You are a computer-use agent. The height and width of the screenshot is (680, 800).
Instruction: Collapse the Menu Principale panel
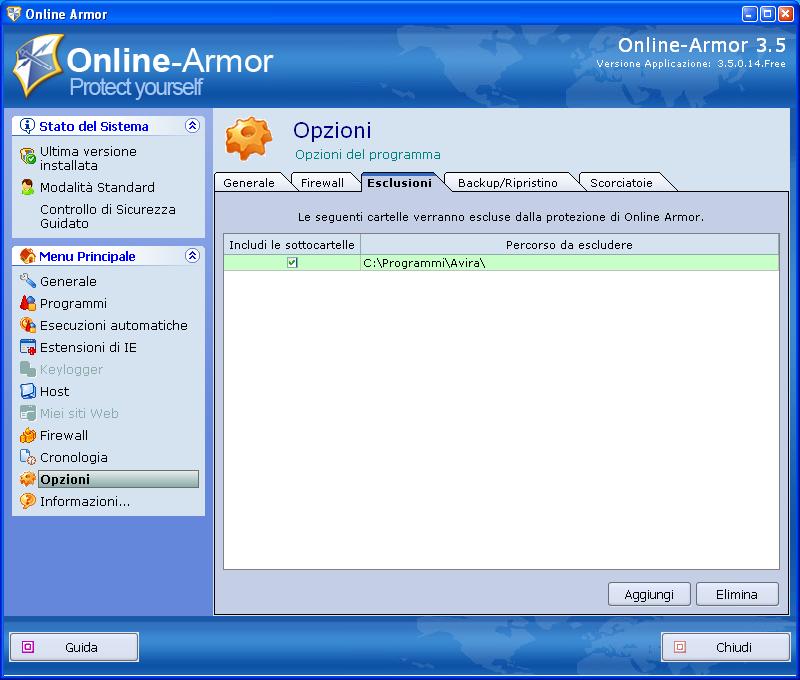coord(192,256)
